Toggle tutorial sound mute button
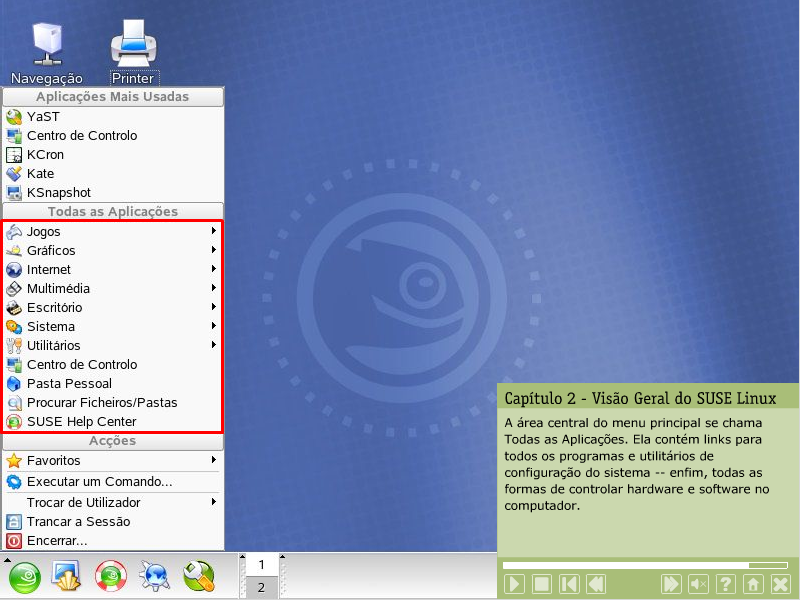Screen dimensions: 800x600 point(699,584)
